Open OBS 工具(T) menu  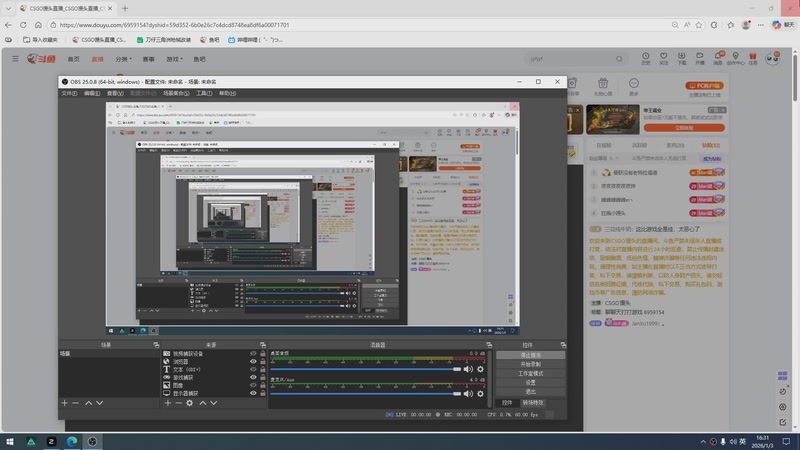[204, 93]
